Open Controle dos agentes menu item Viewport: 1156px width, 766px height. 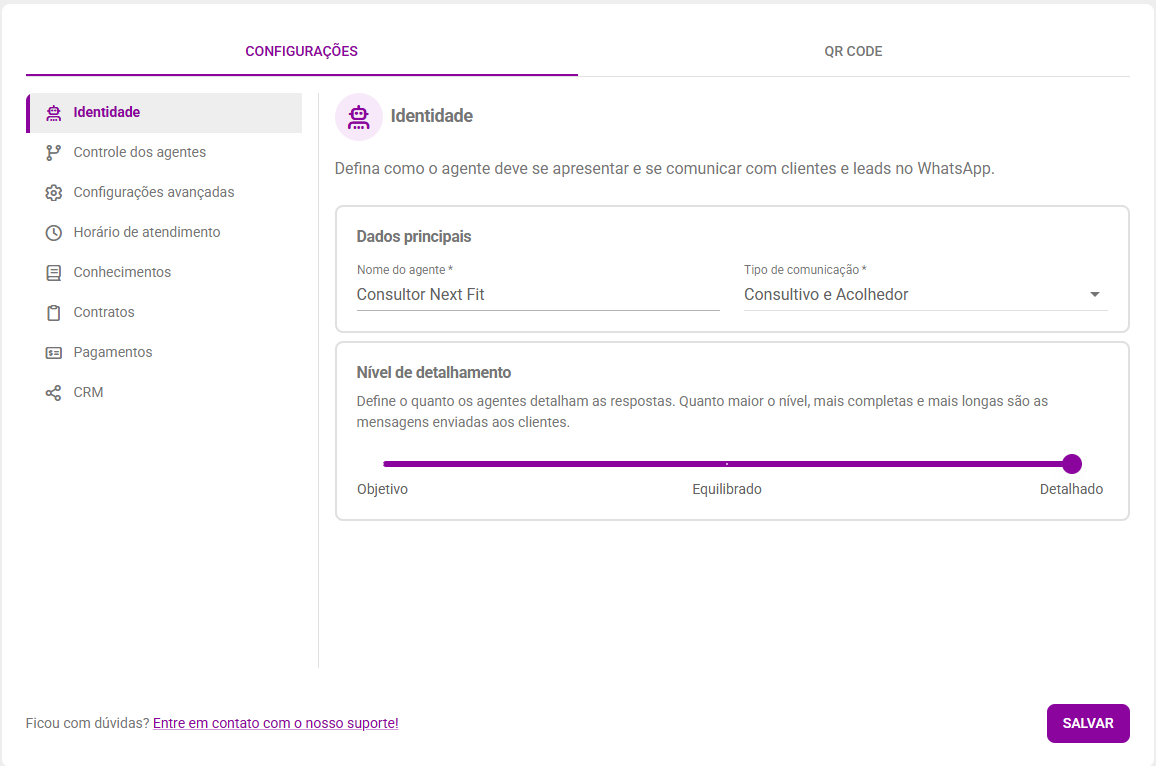click(139, 152)
